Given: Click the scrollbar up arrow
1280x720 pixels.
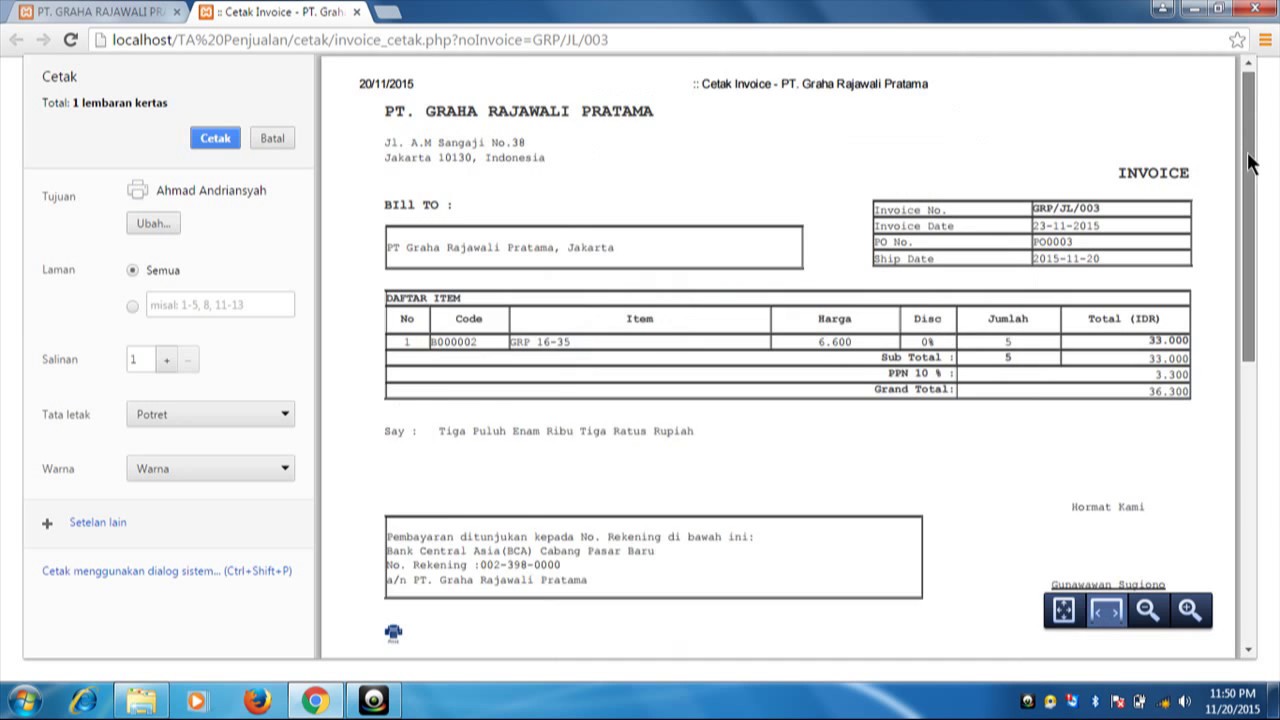Looking at the screenshot, I should pos(1248,64).
